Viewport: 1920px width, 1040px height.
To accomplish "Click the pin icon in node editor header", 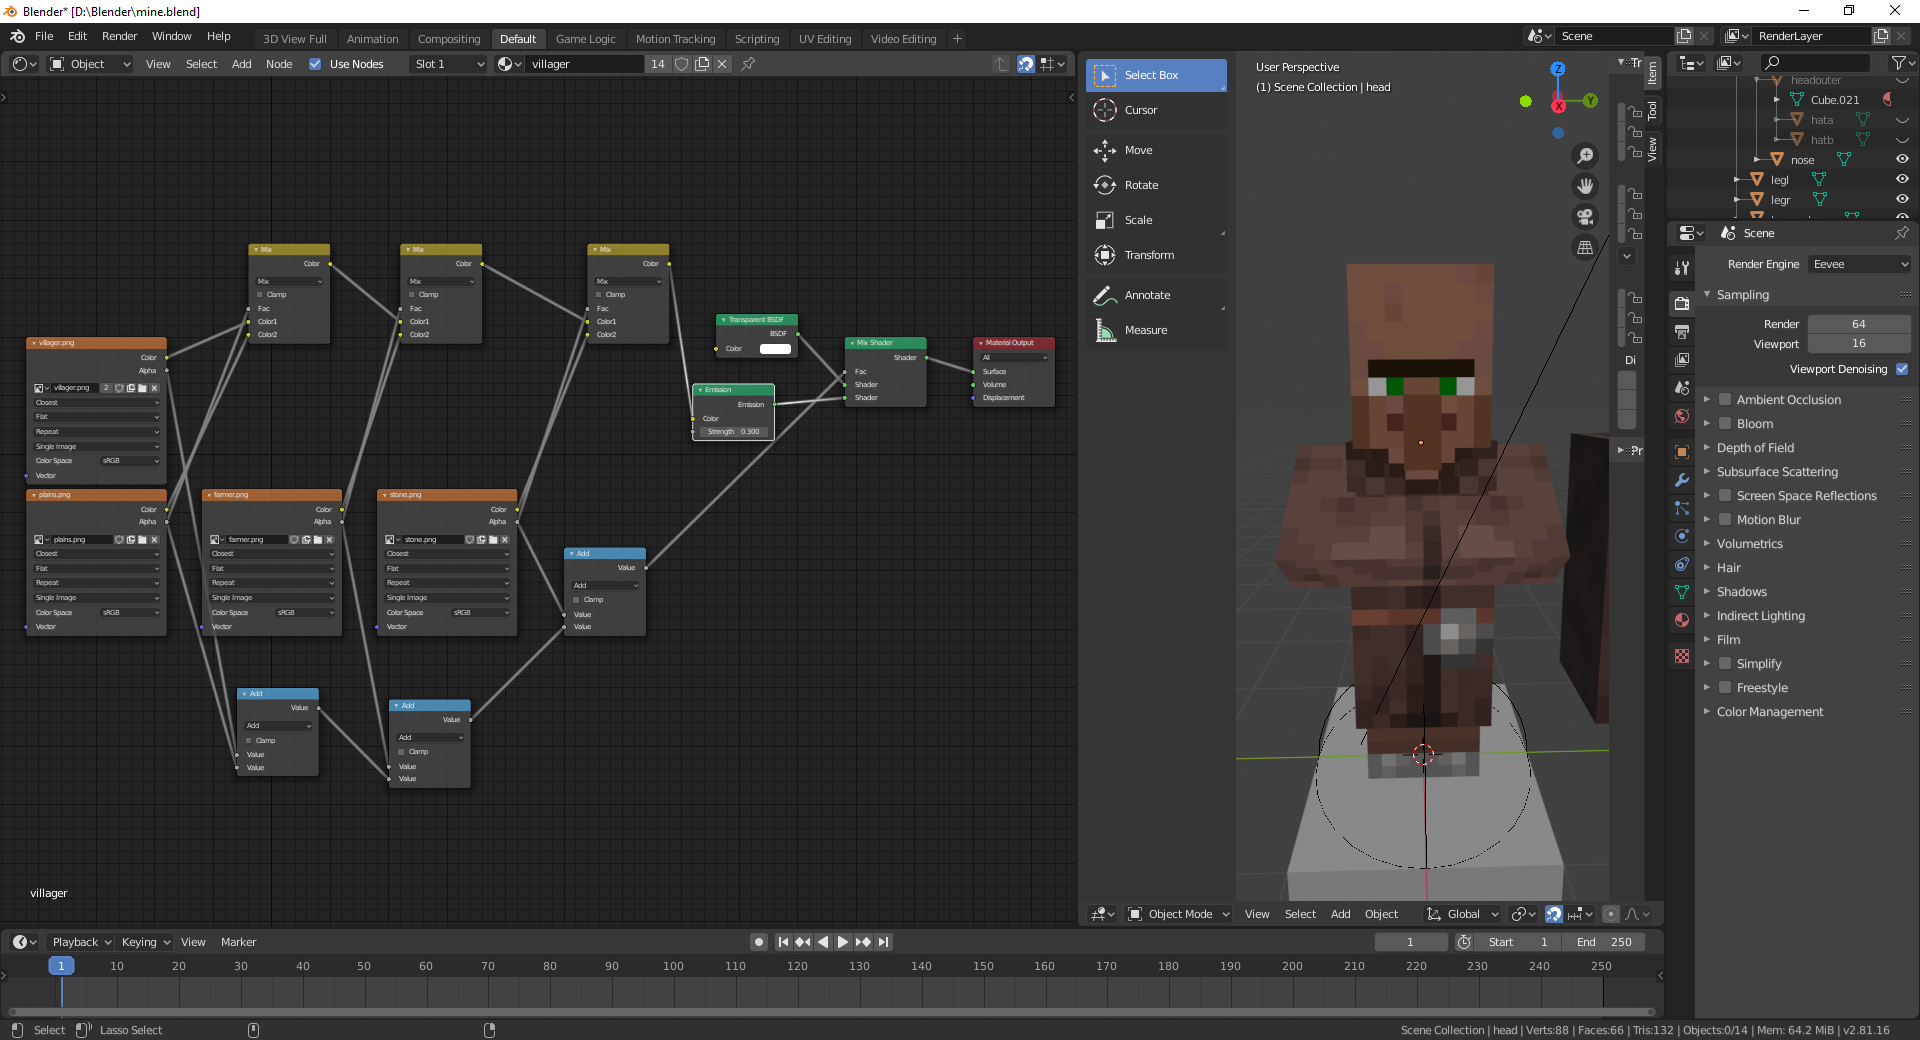I will tap(748, 64).
